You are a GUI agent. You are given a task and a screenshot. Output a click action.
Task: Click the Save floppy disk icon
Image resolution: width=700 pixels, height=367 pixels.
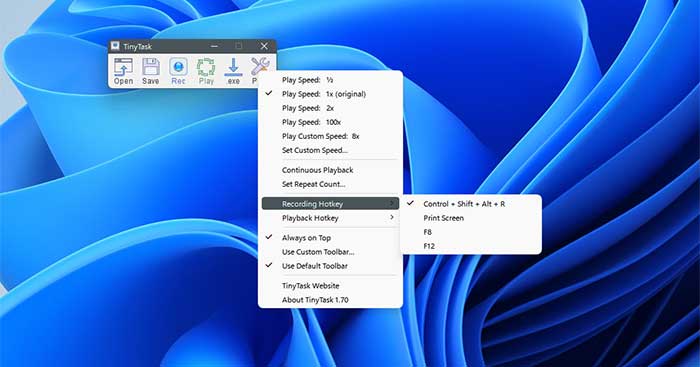pos(151,71)
